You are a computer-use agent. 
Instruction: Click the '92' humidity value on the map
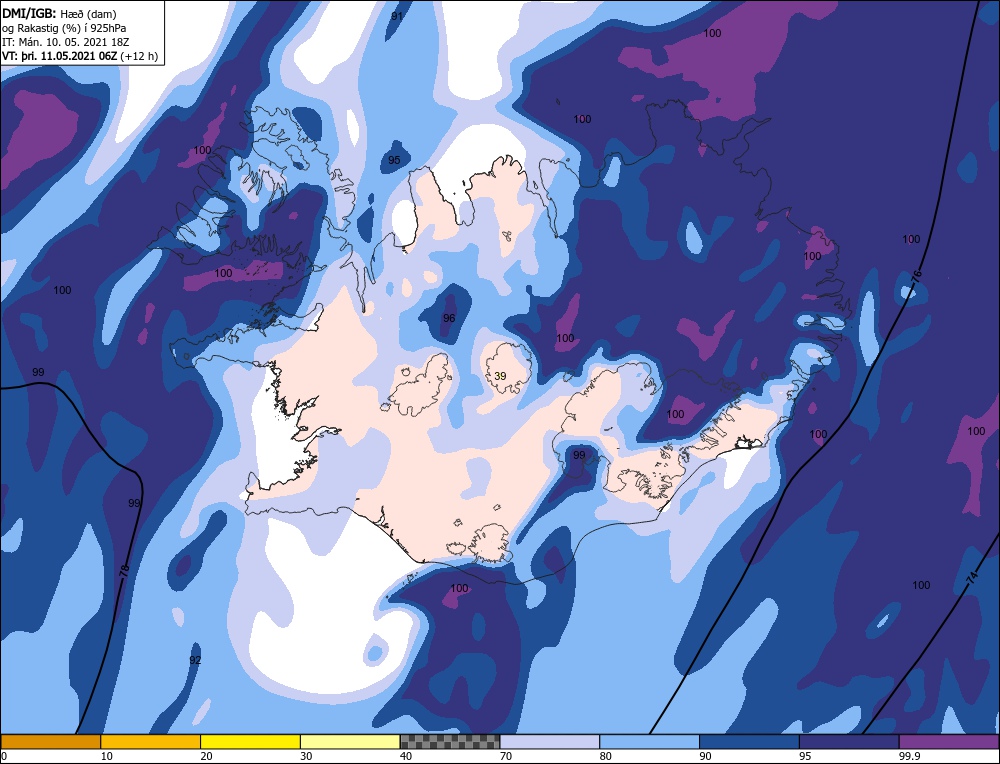click(195, 660)
